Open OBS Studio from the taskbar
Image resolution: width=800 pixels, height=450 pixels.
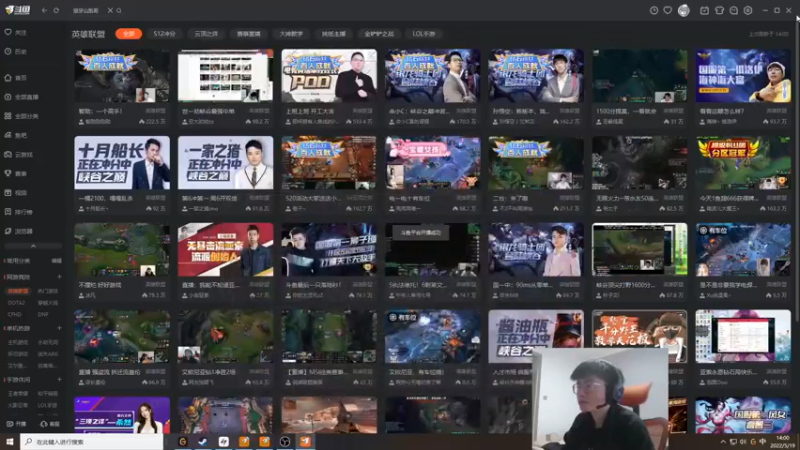pos(285,442)
